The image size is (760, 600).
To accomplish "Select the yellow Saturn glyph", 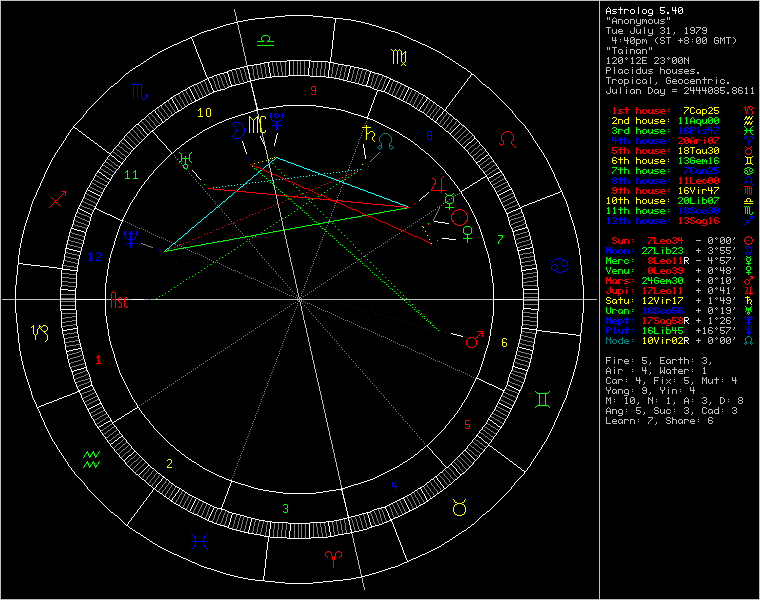I will [370, 130].
